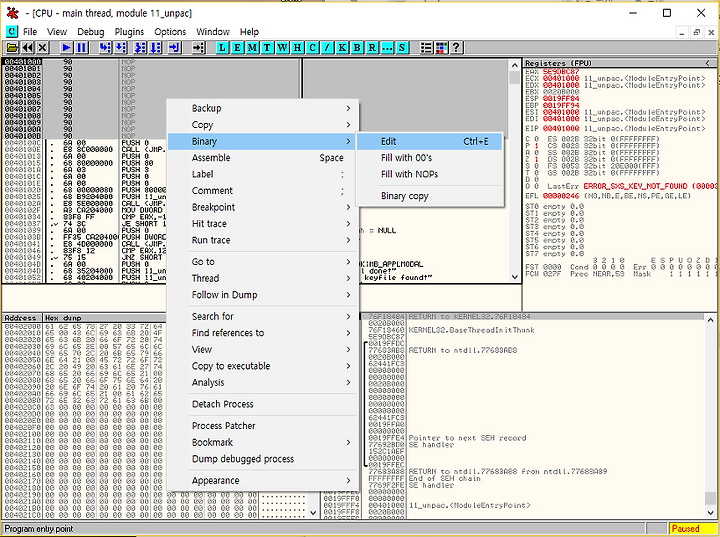Viewport: 720px width, 537px height.
Task: Choose Binary copy
Action: click(430, 196)
